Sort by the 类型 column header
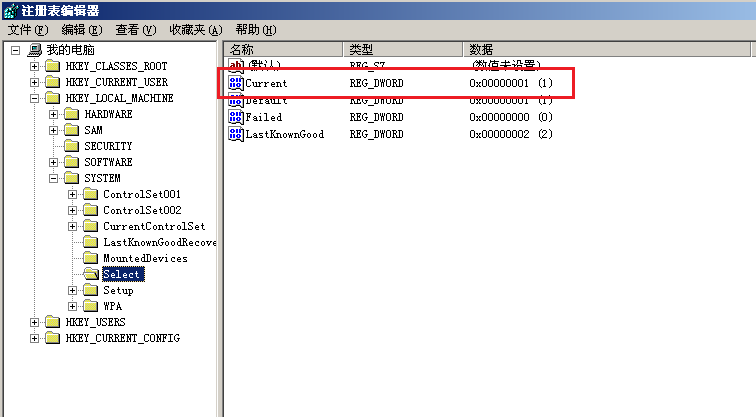Image resolution: width=756 pixels, height=417 pixels. (x=403, y=49)
